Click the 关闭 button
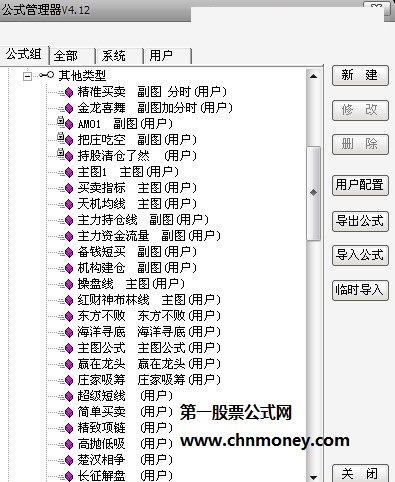 (360, 473)
